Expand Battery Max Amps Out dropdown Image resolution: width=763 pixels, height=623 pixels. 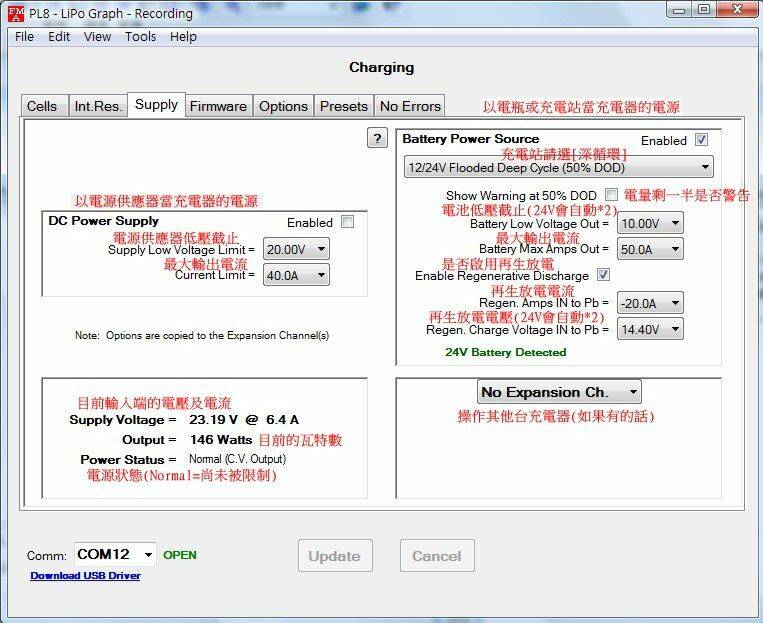(650, 249)
